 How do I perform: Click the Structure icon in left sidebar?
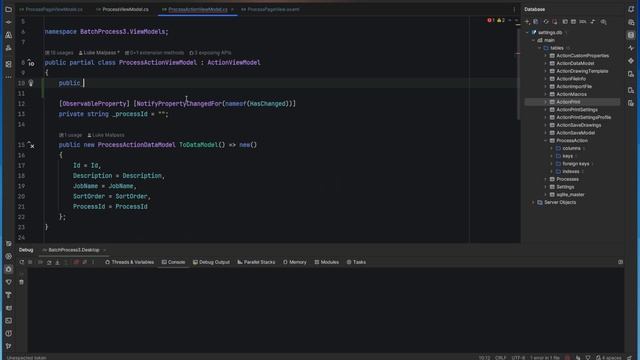pyautogui.click(x=8, y=64)
